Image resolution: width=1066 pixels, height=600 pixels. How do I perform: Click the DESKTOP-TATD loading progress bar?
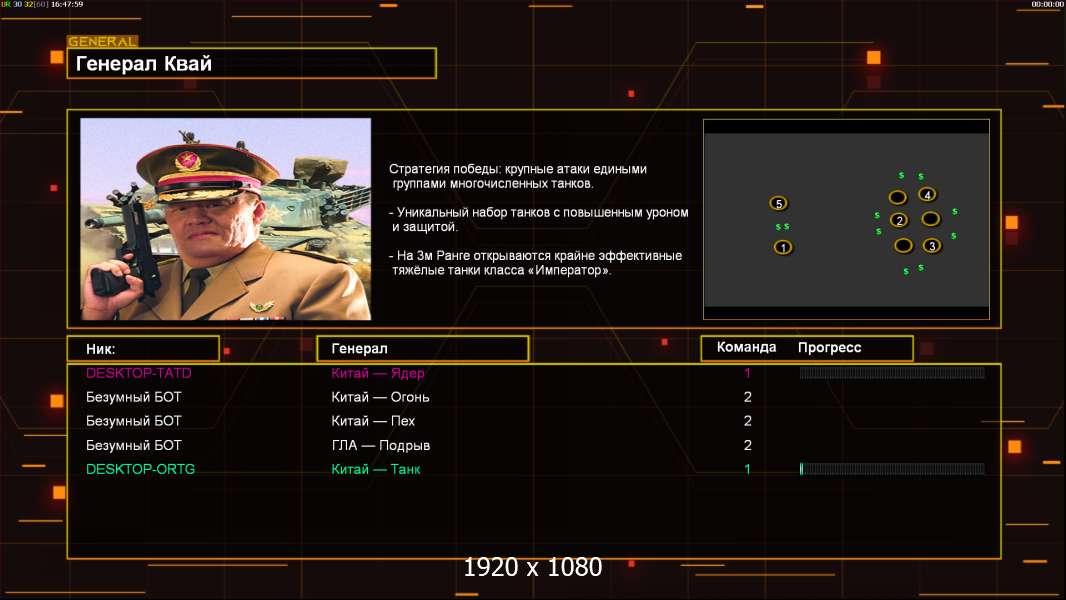pyautogui.click(x=891, y=373)
